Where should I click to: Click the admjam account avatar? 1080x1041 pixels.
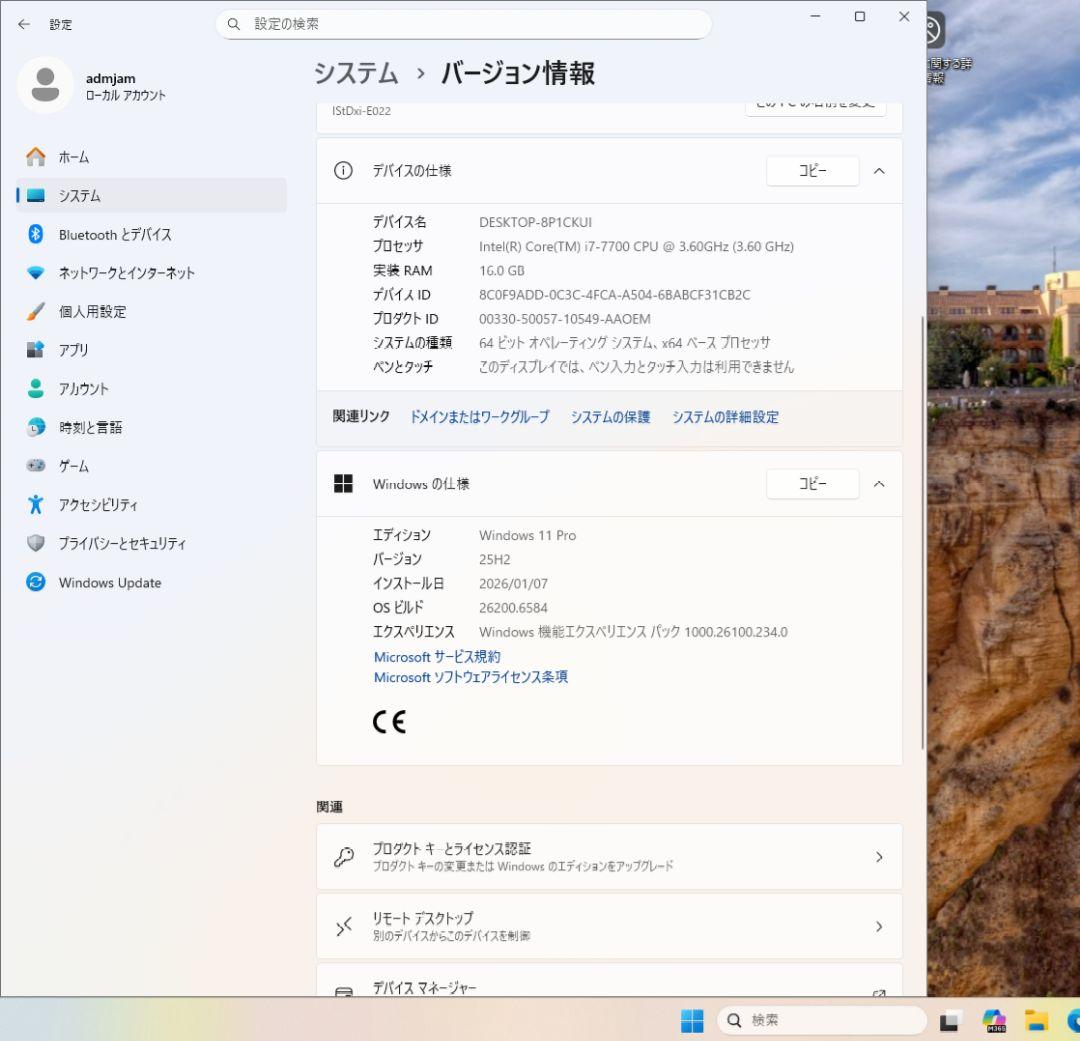click(45, 85)
